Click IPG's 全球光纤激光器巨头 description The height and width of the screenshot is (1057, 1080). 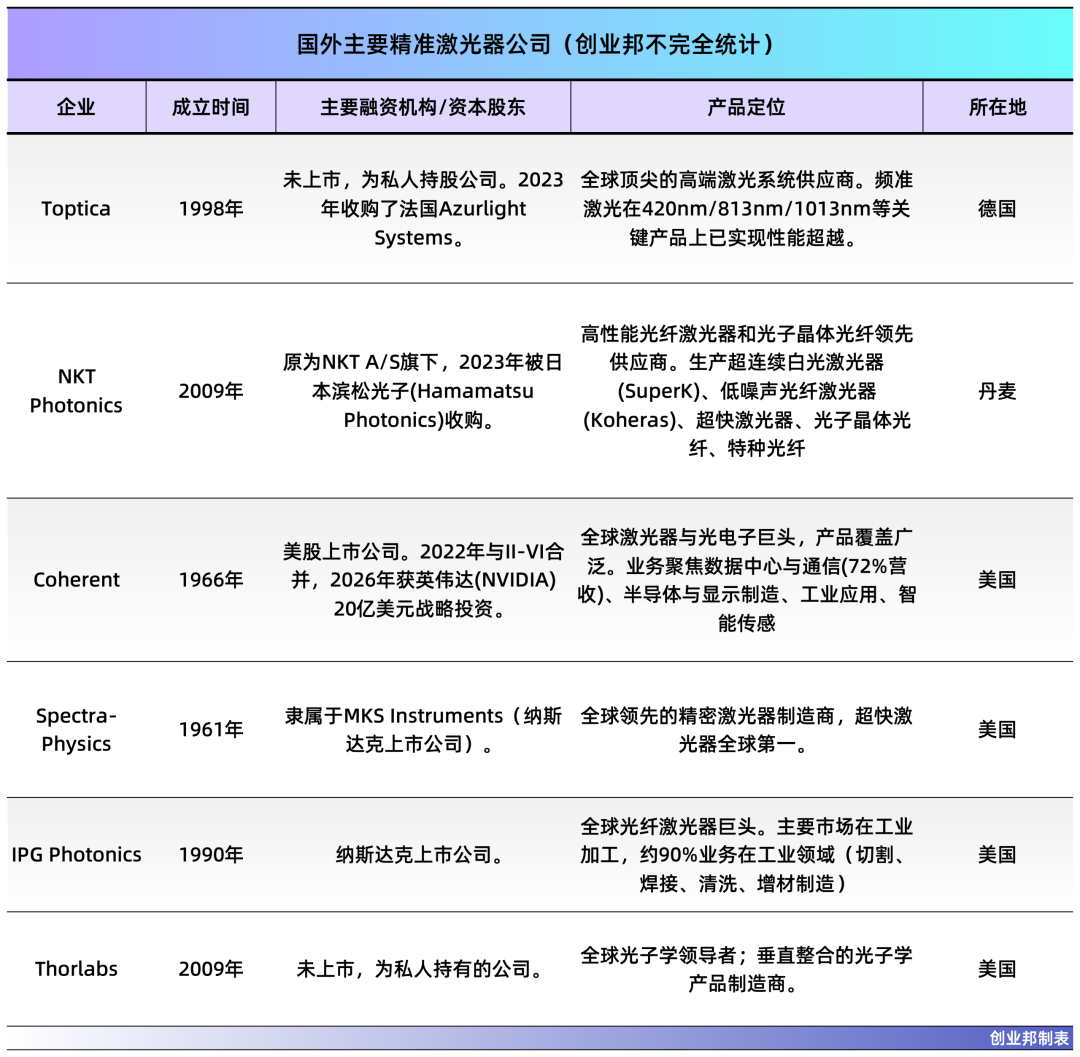point(747,855)
